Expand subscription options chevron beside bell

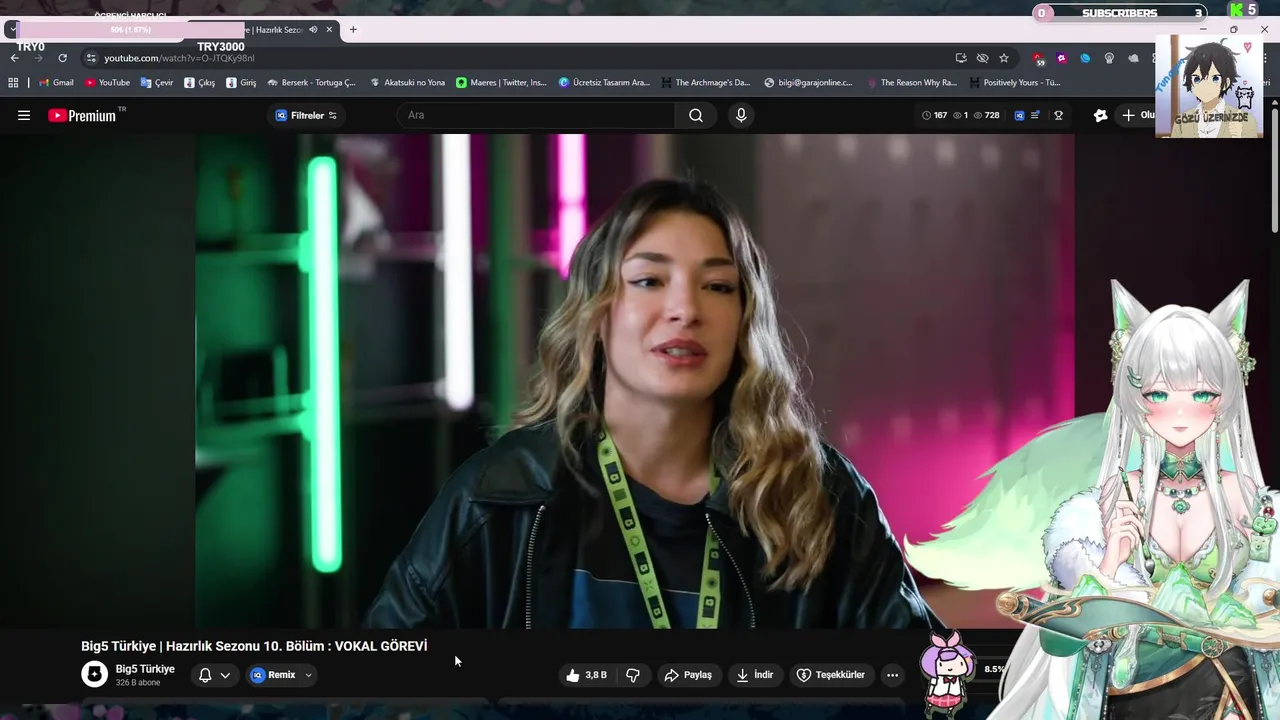pos(225,675)
